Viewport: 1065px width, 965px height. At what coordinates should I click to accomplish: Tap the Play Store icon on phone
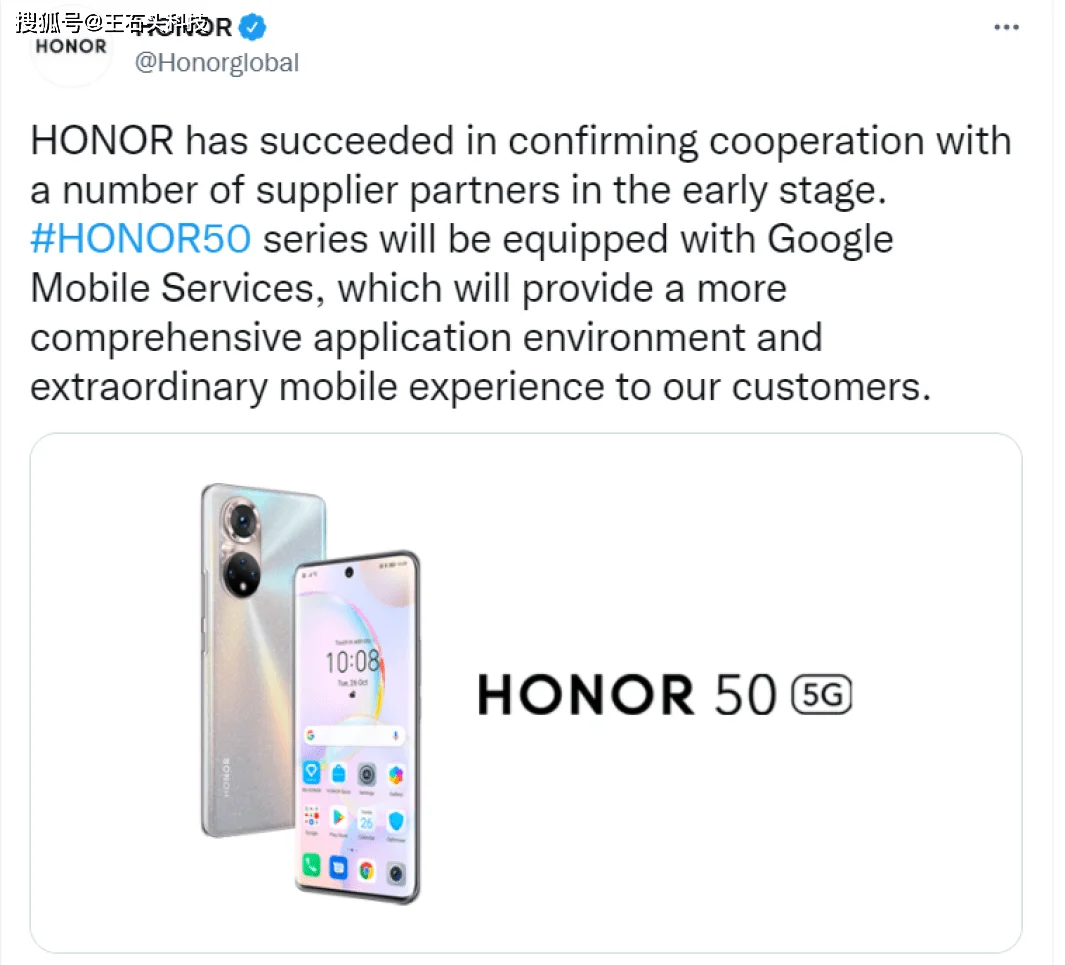click(x=338, y=817)
